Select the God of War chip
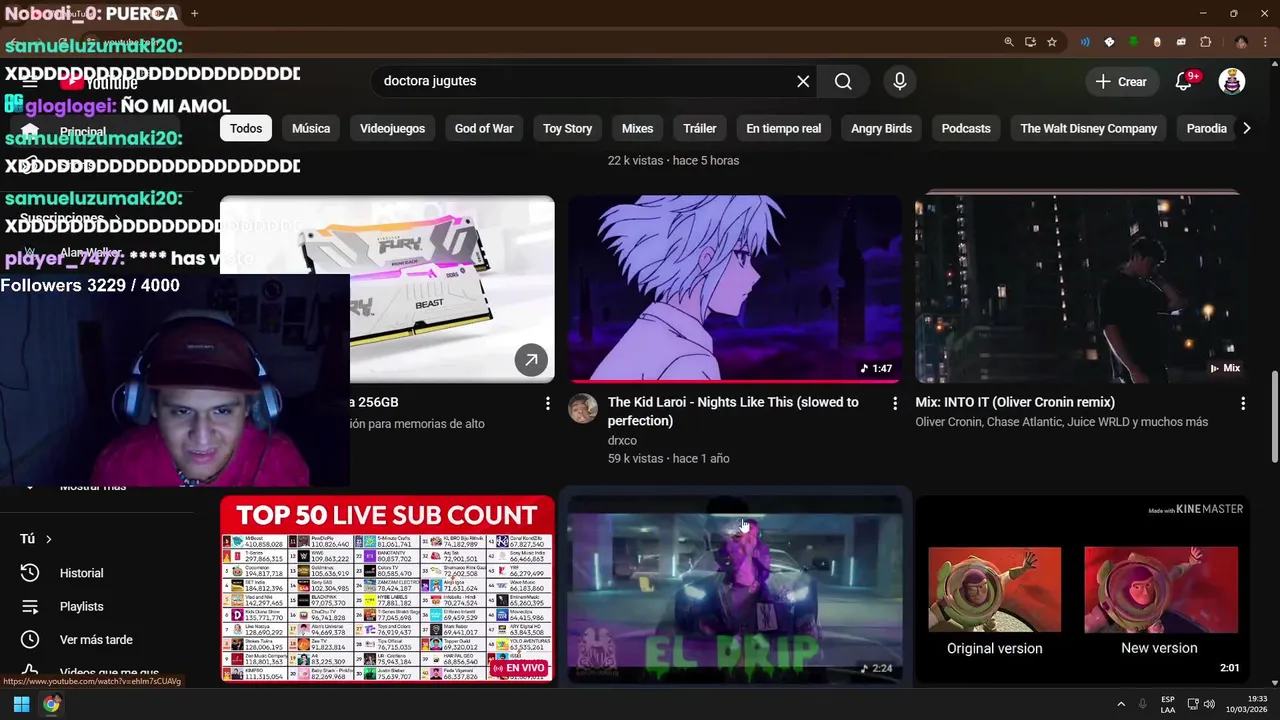The image size is (1280, 720). [x=484, y=128]
